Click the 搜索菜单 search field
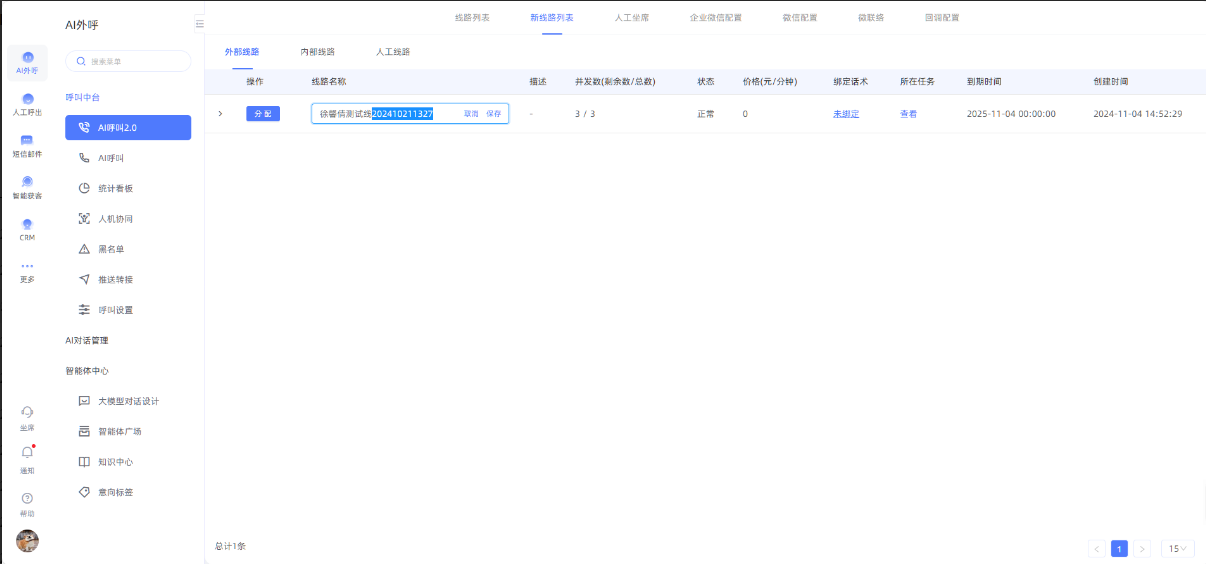1206x564 pixels. [128, 61]
